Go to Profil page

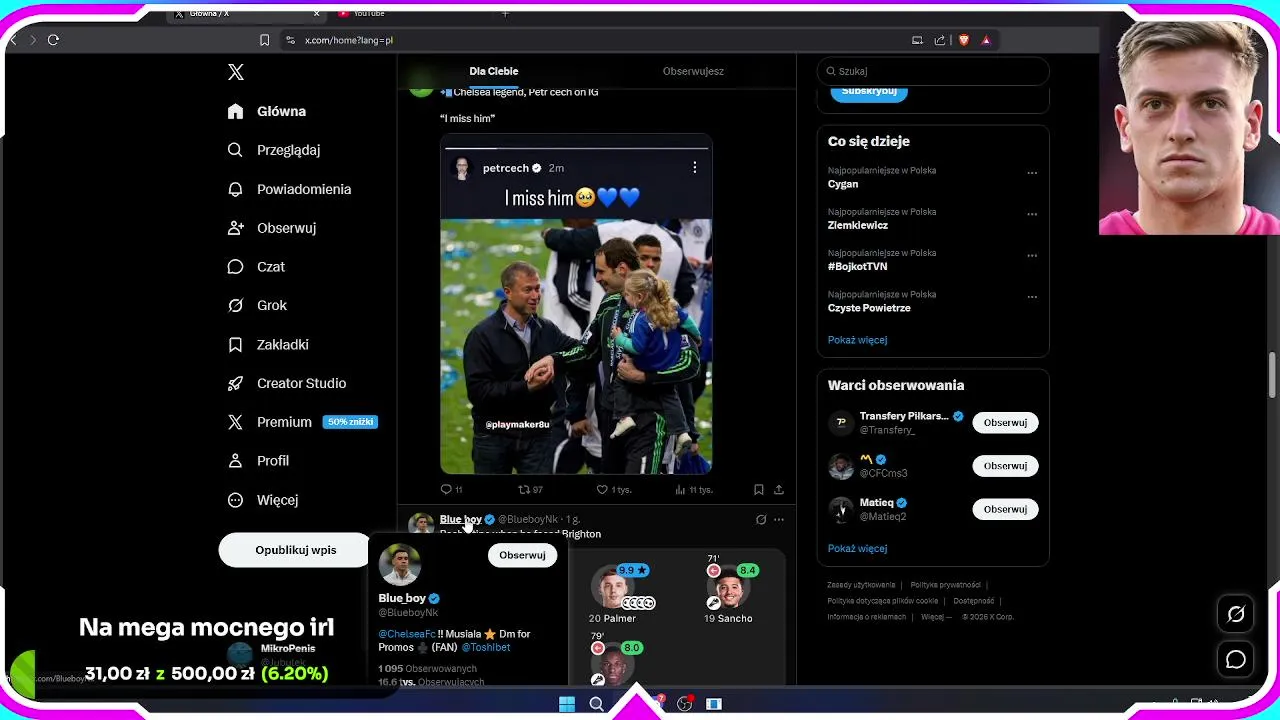[258, 461]
